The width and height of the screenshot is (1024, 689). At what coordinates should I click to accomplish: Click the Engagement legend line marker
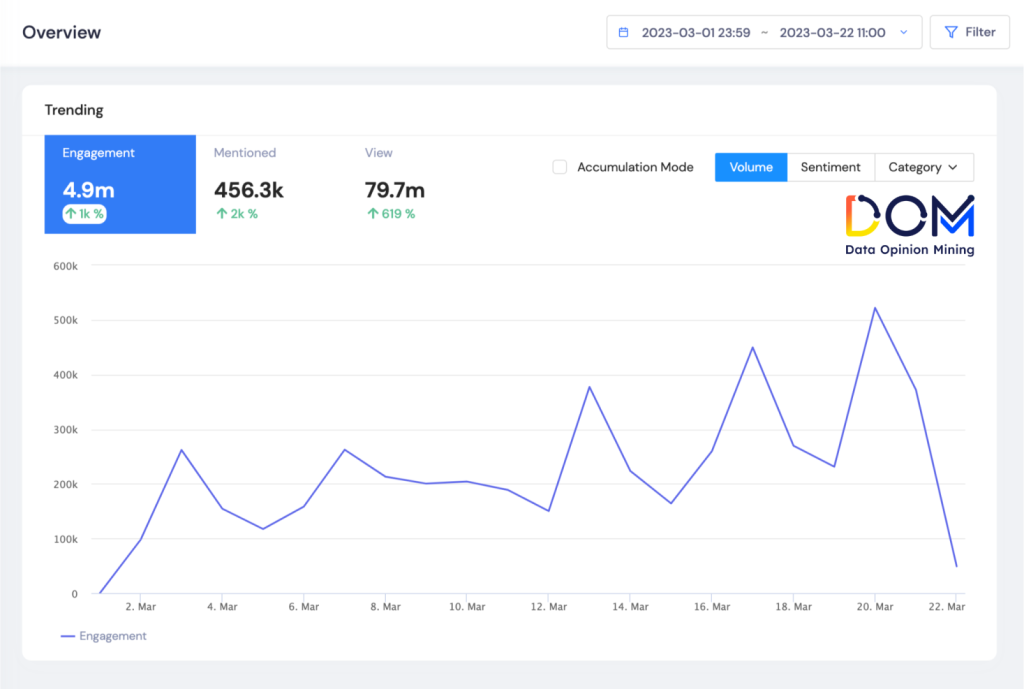pyautogui.click(x=68, y=636)
